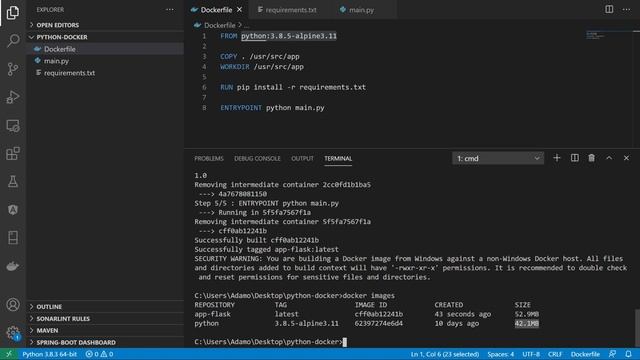This screenshot has width=640, height=360.
Task: Click Ln 1, Col 6 cursor position status
Action: (x=444, y=354)
